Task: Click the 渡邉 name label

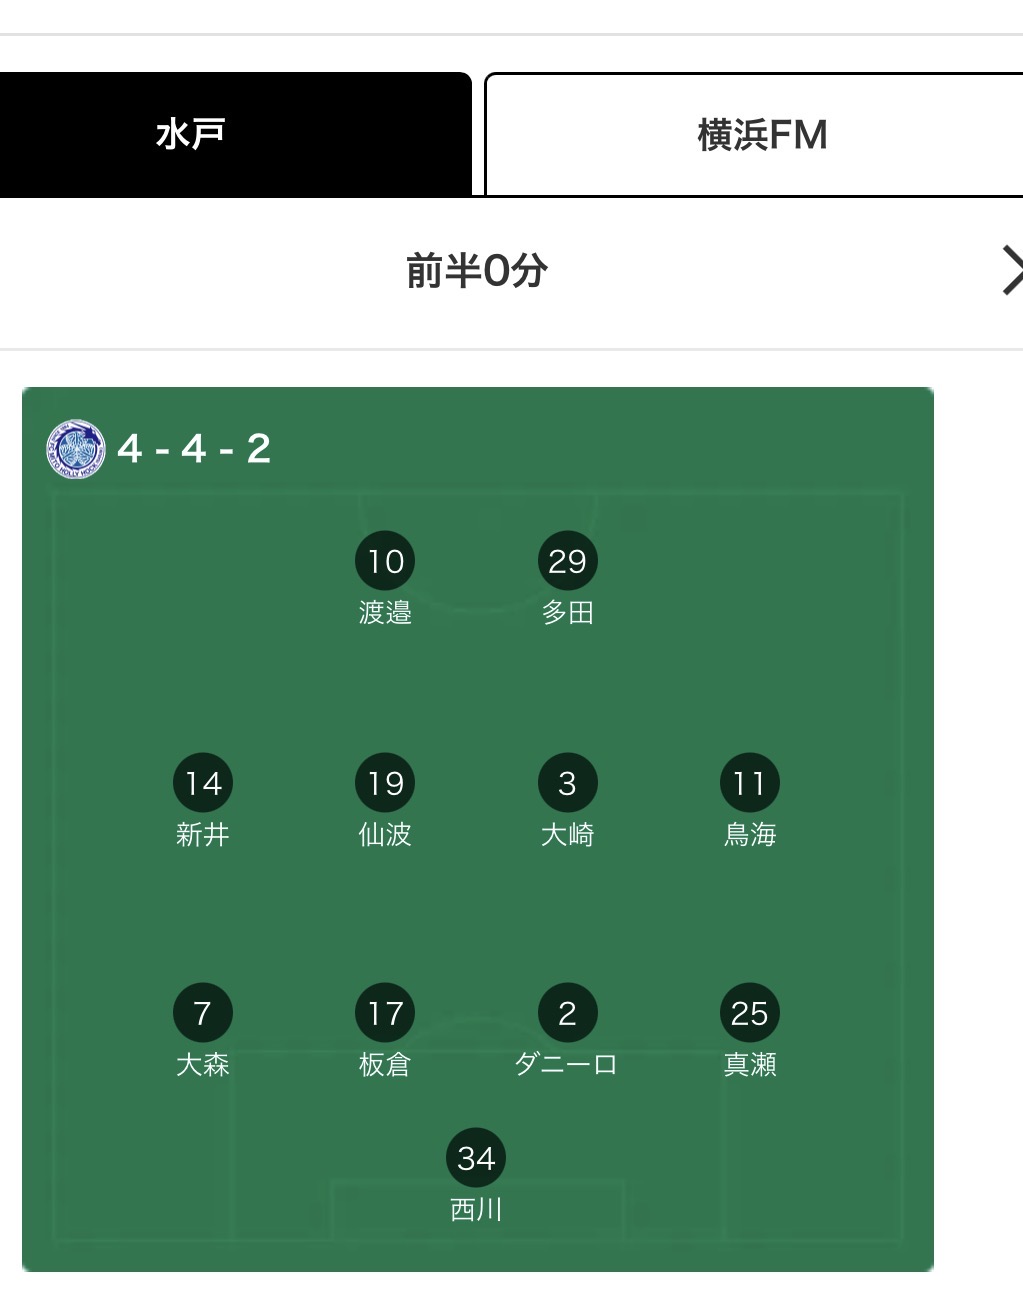Action: pos(385,612)
